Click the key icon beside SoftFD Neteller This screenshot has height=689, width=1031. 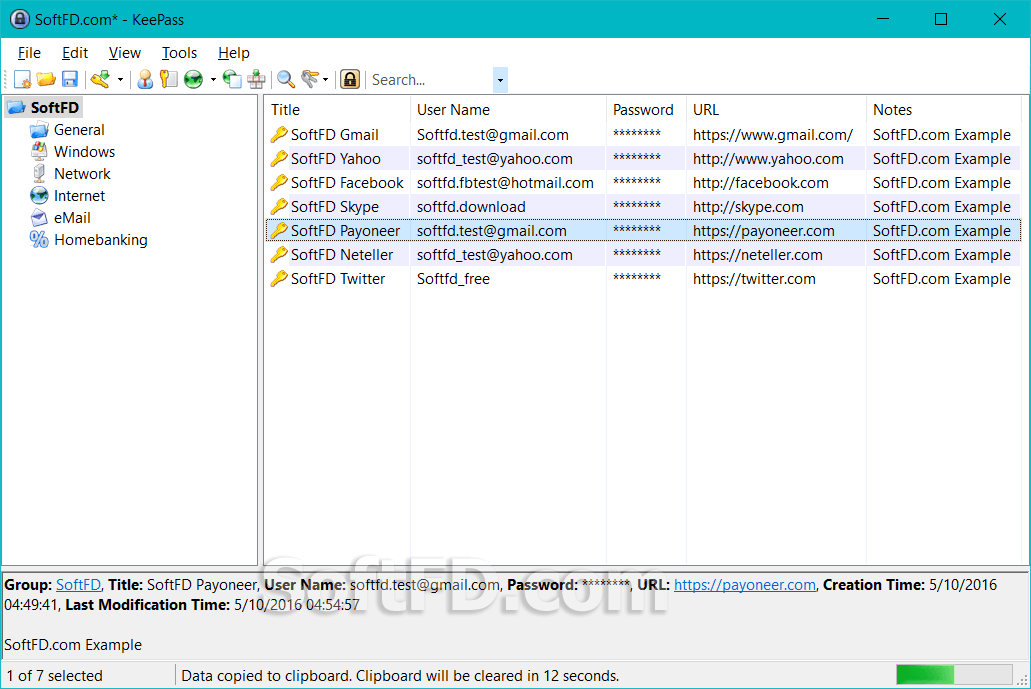tap(279, 254)
